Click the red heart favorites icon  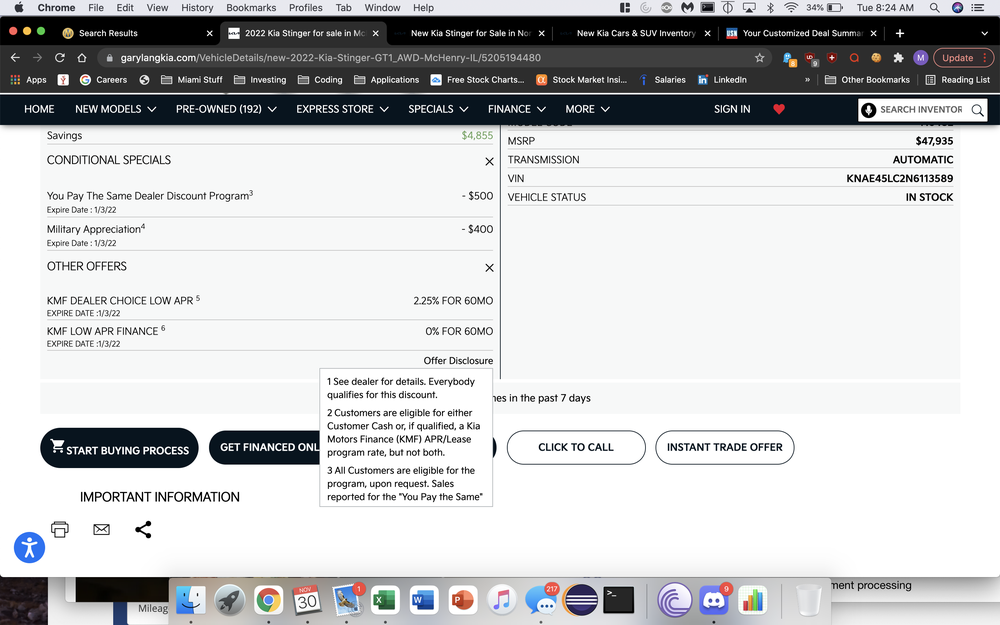[779, 109]
